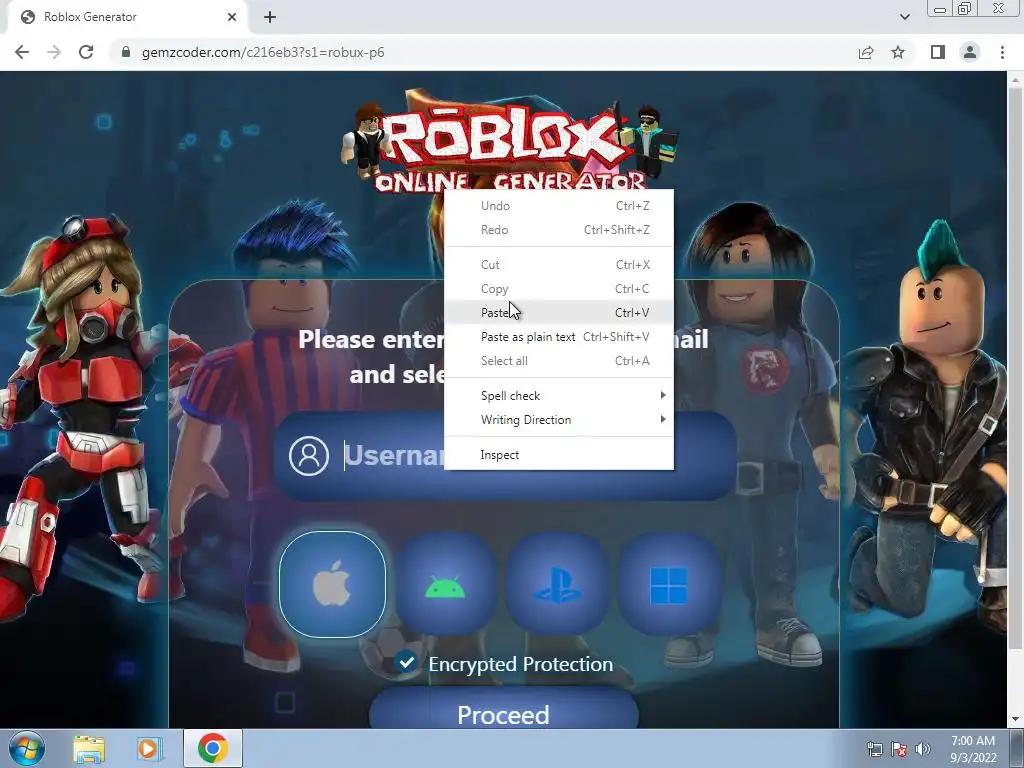This screenshot has height=768, width=1024.
Task: Launch Windows Media Player from taskbar
Action: (149, 749)
